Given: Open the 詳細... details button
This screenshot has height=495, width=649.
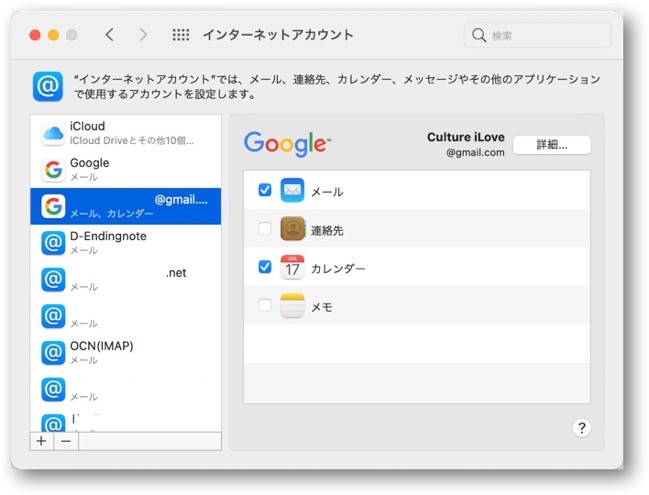Looking at the screenshot, I should tap(552, 145).
